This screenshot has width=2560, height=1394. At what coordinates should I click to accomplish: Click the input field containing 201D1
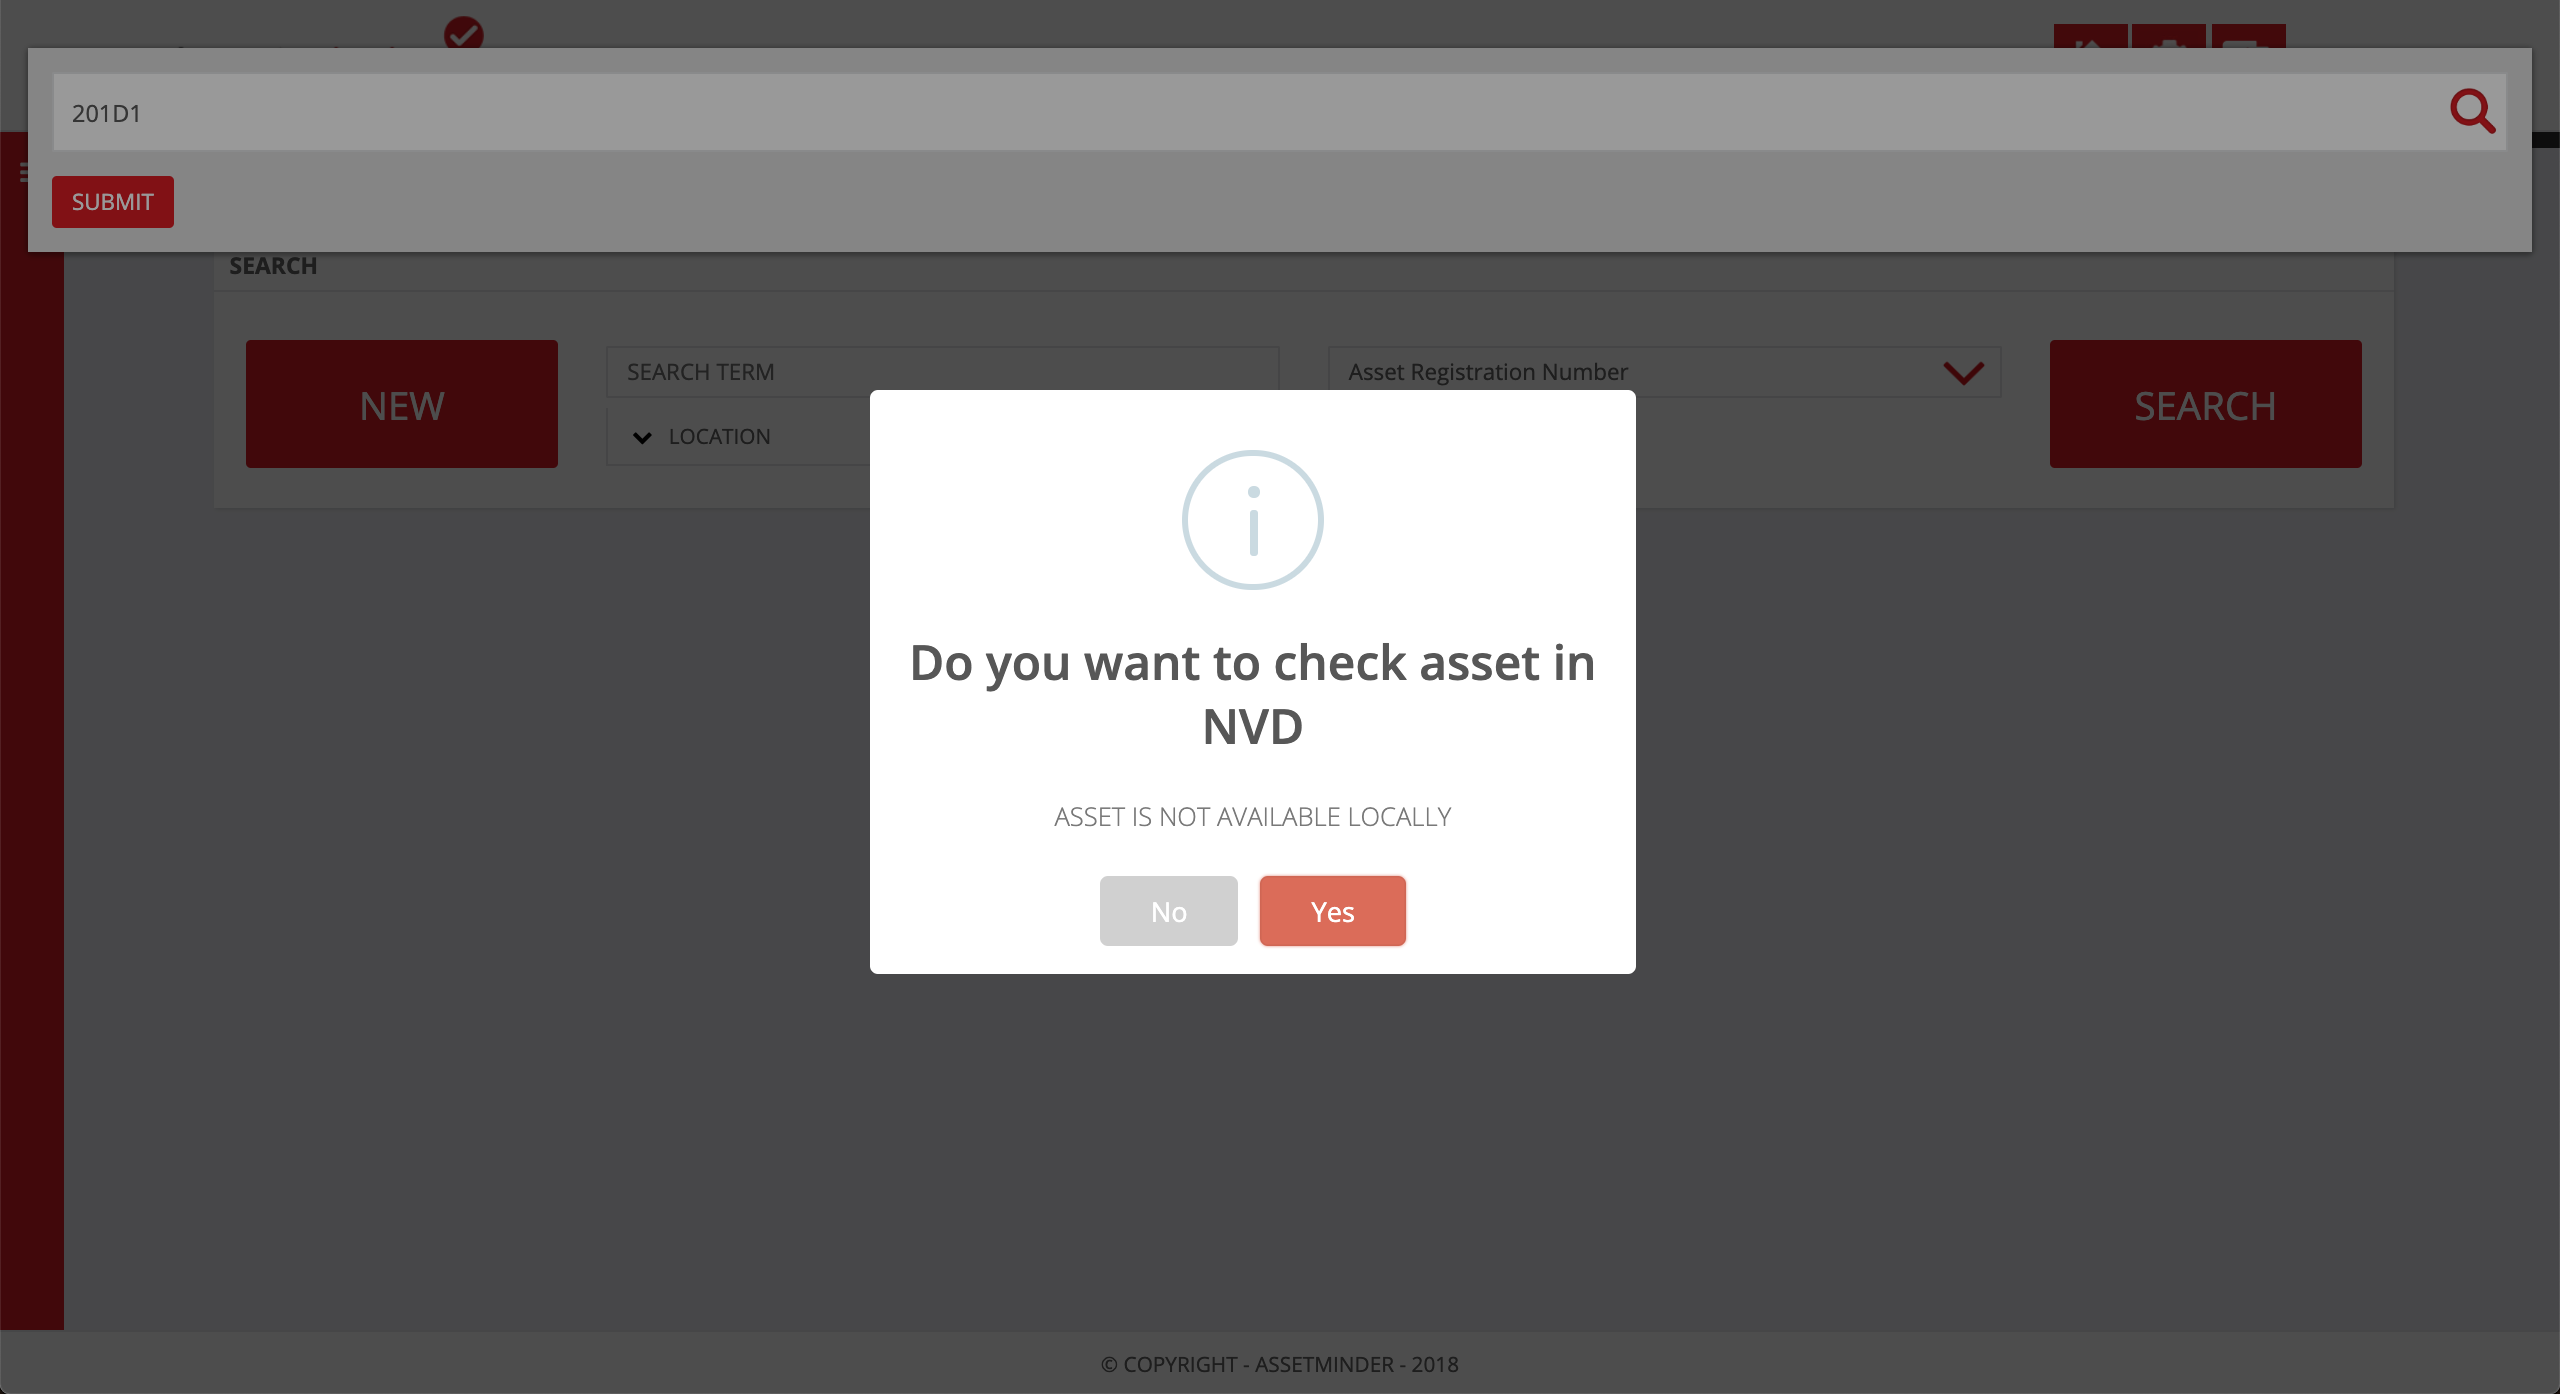[x=1280, y=112]
